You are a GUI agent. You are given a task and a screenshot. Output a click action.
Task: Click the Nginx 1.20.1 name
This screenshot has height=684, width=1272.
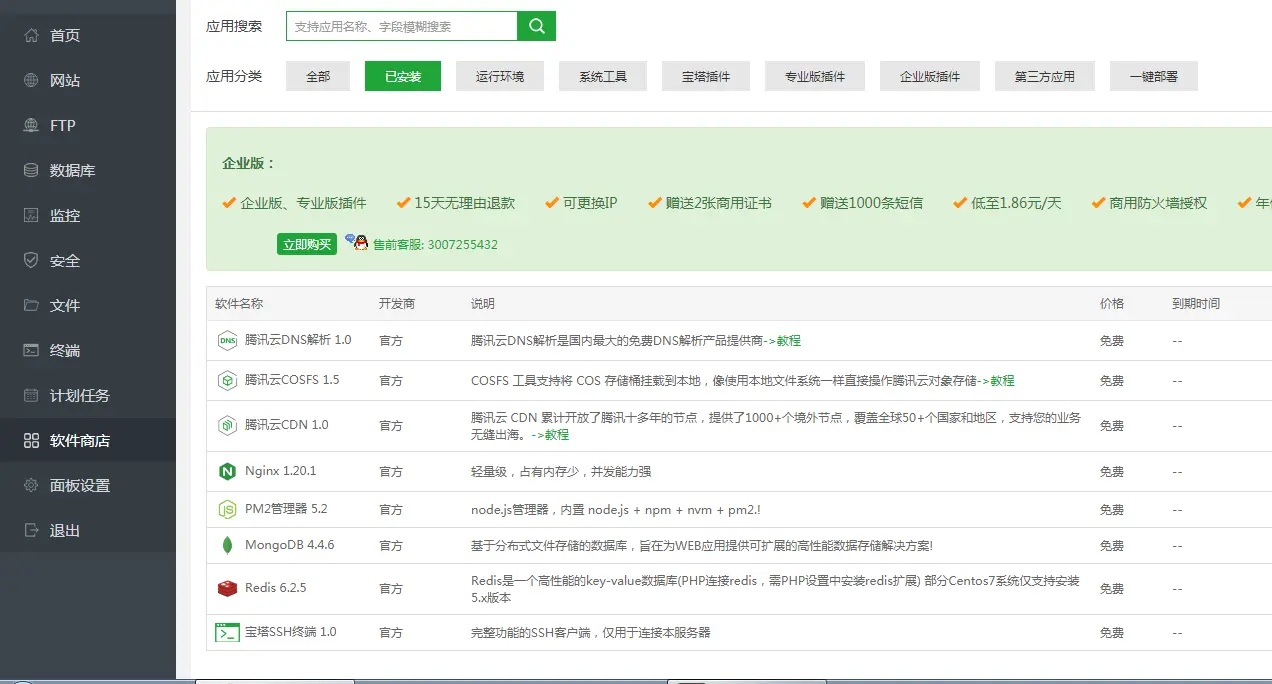(280, 471)
